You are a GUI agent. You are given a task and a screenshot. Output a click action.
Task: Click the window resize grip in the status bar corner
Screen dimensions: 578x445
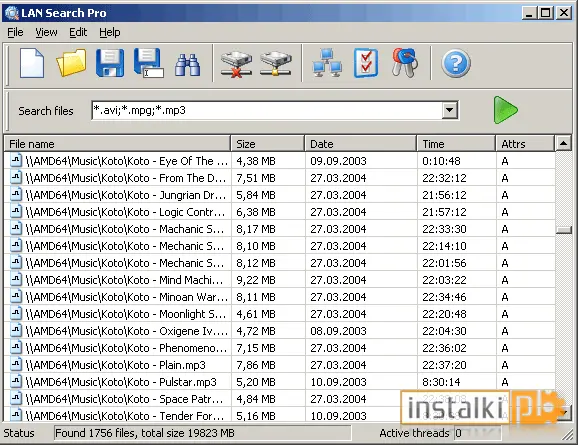pos(568,435)
